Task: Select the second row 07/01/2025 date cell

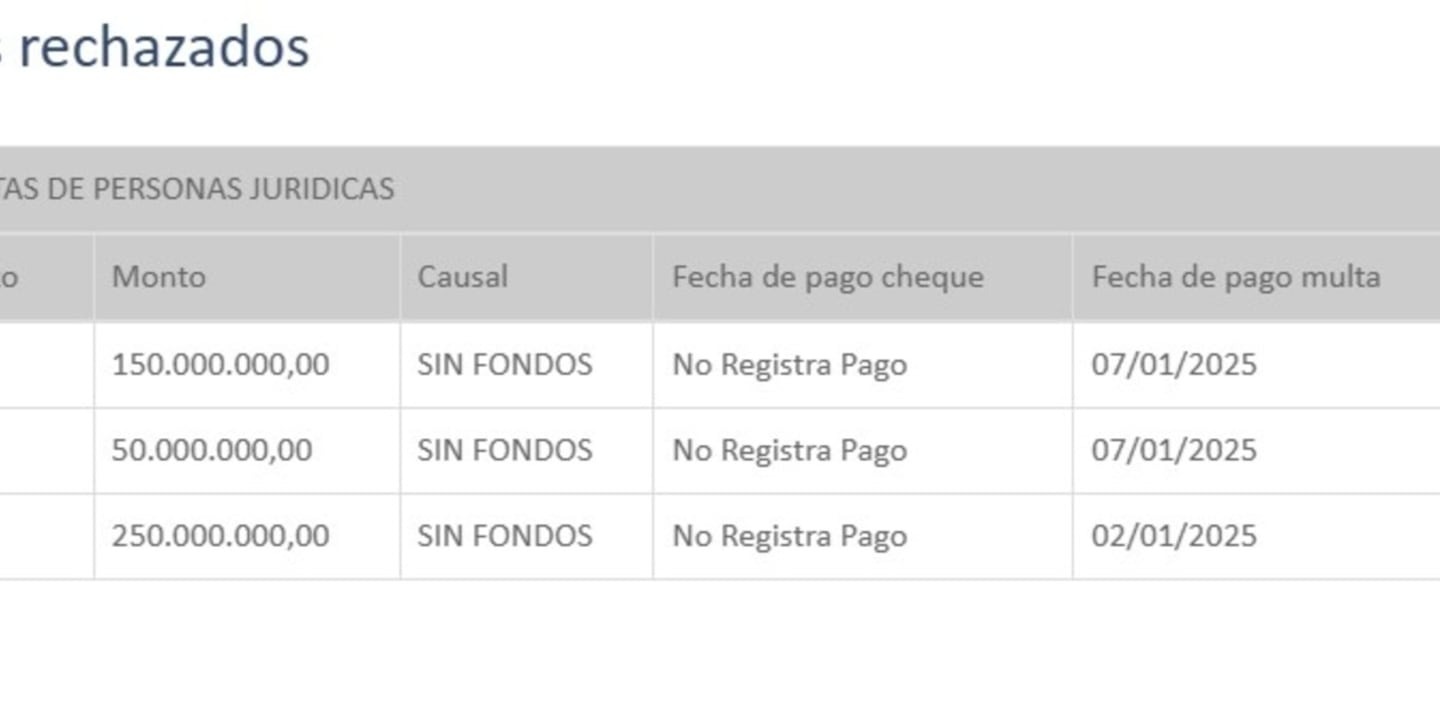Action: pos(1257,450)
